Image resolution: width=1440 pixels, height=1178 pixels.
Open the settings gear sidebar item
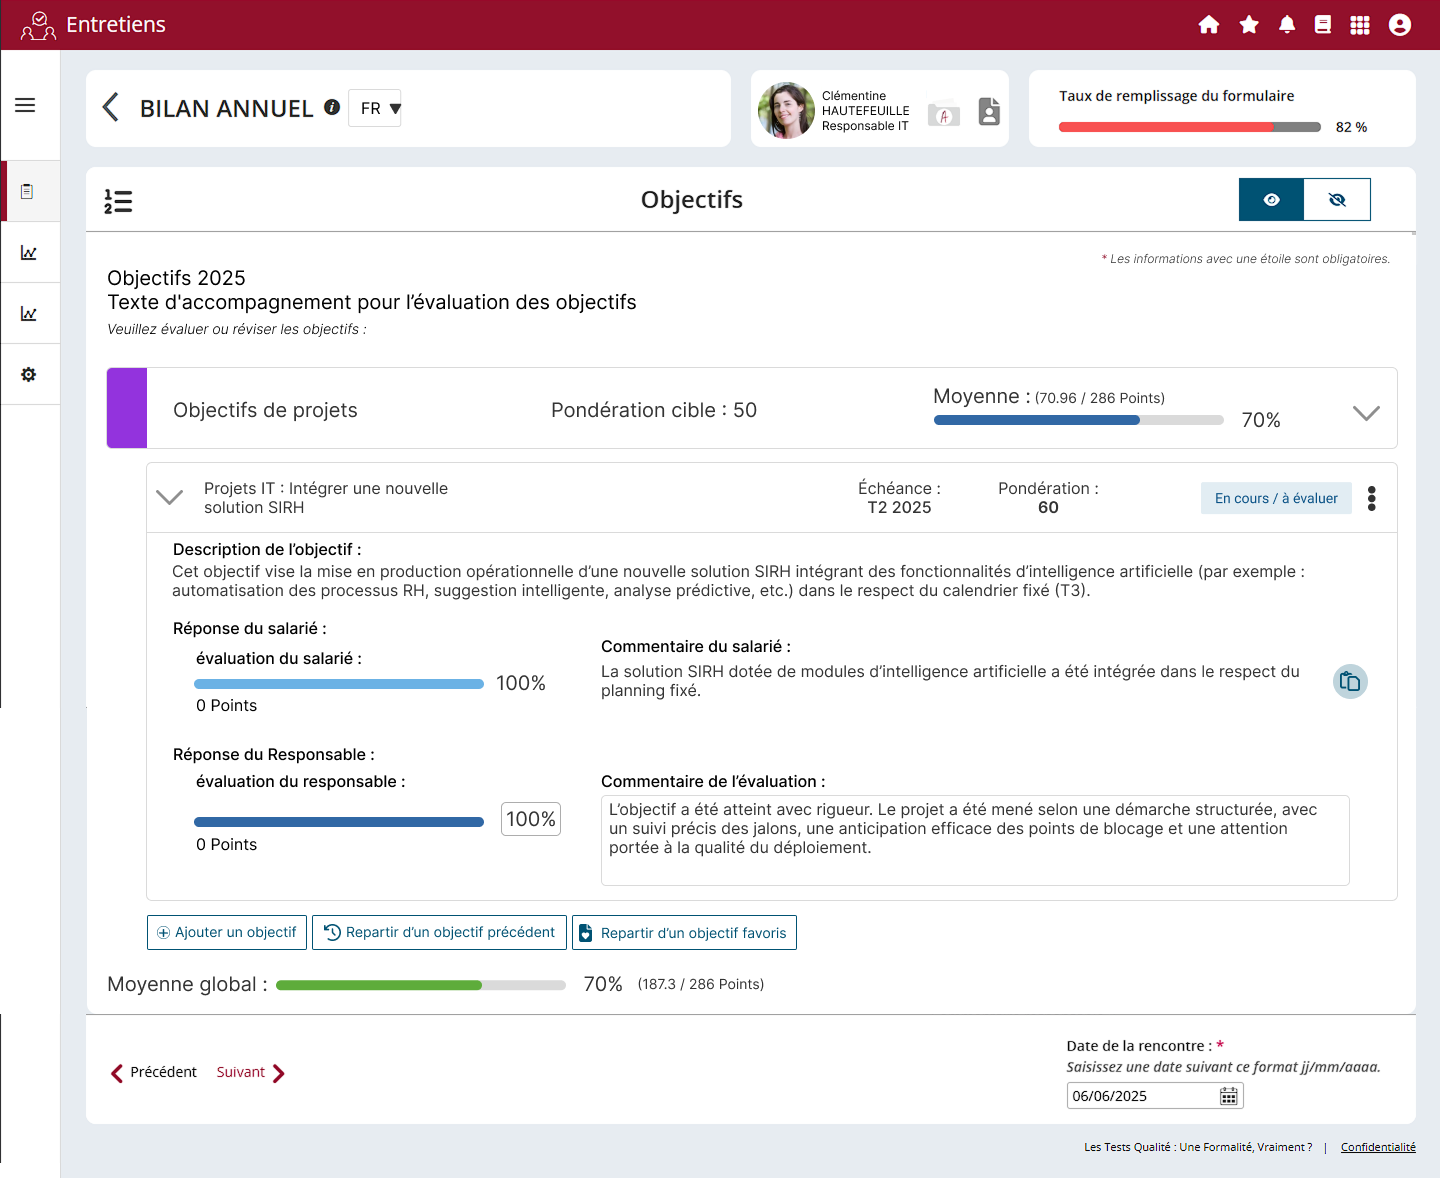click(x=28, y=374)
